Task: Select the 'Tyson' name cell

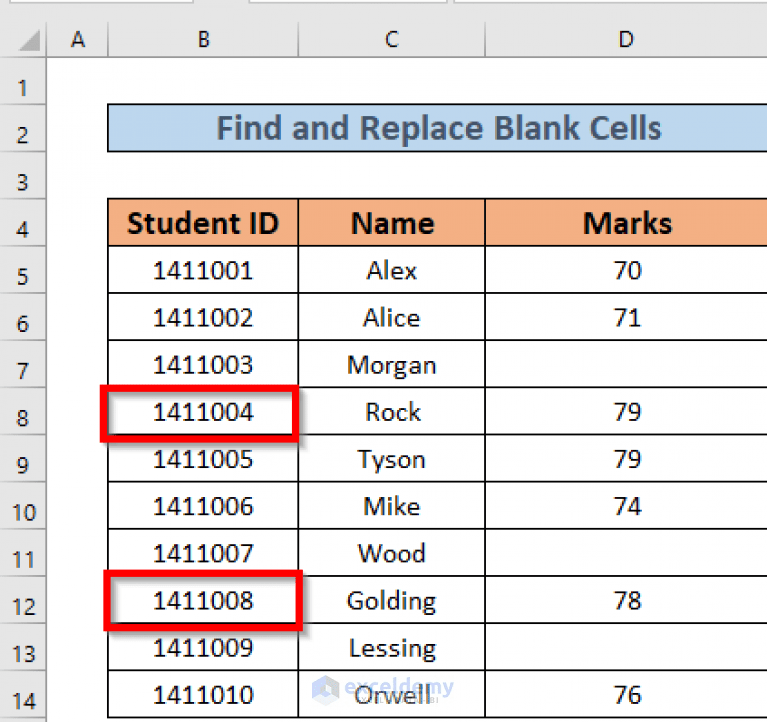Action: [x=391, y=458]
